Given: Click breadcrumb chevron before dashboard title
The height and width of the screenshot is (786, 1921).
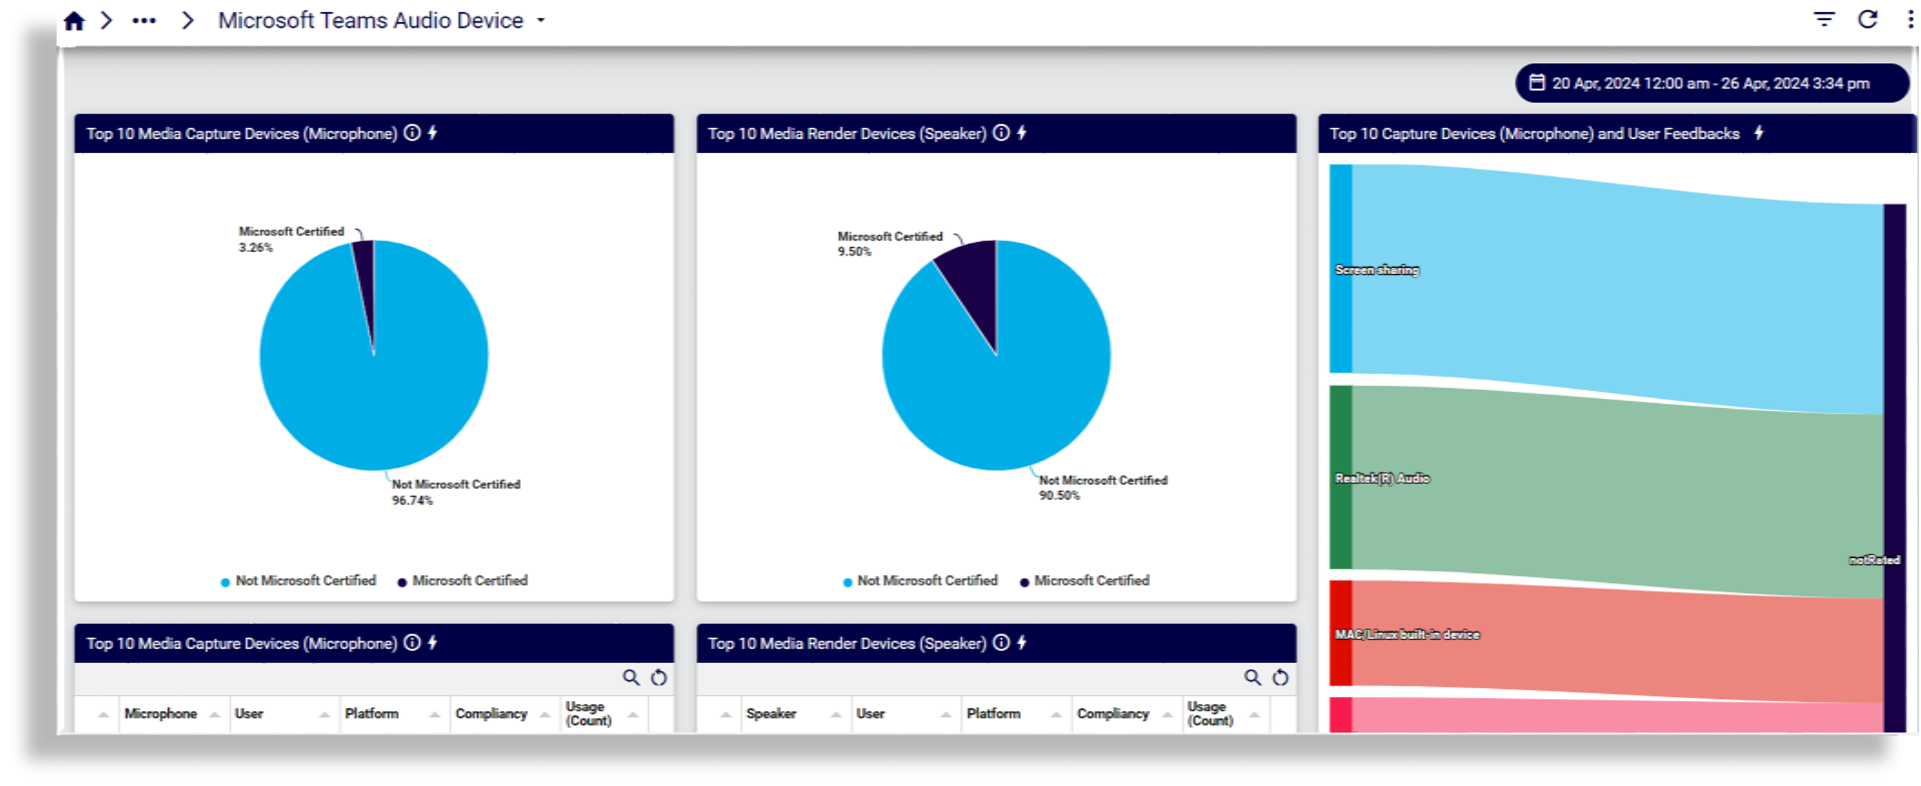Looking at the screenshot, I should [187, 21].
